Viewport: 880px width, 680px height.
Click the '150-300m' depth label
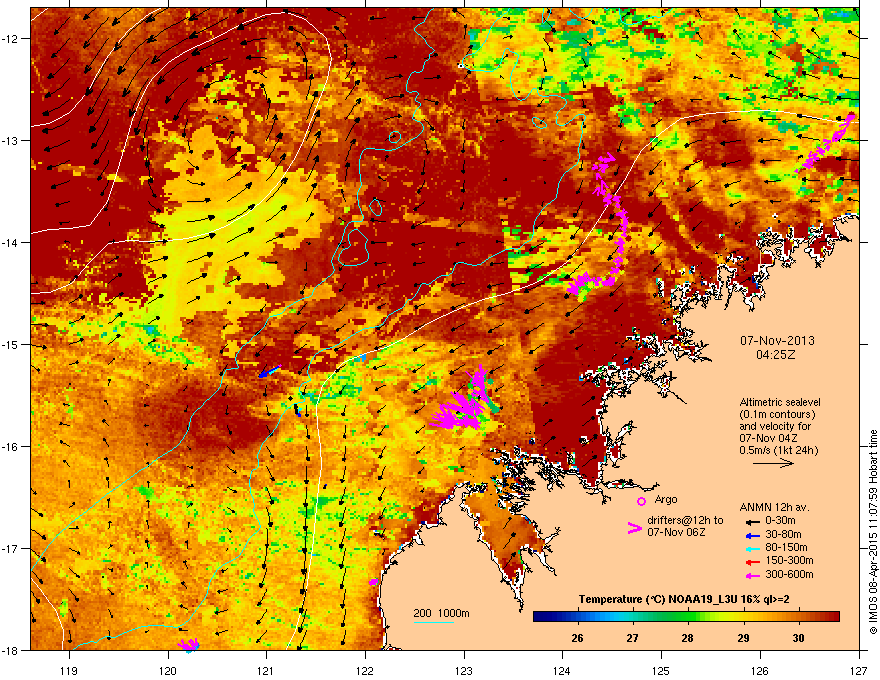click(789, 560)
